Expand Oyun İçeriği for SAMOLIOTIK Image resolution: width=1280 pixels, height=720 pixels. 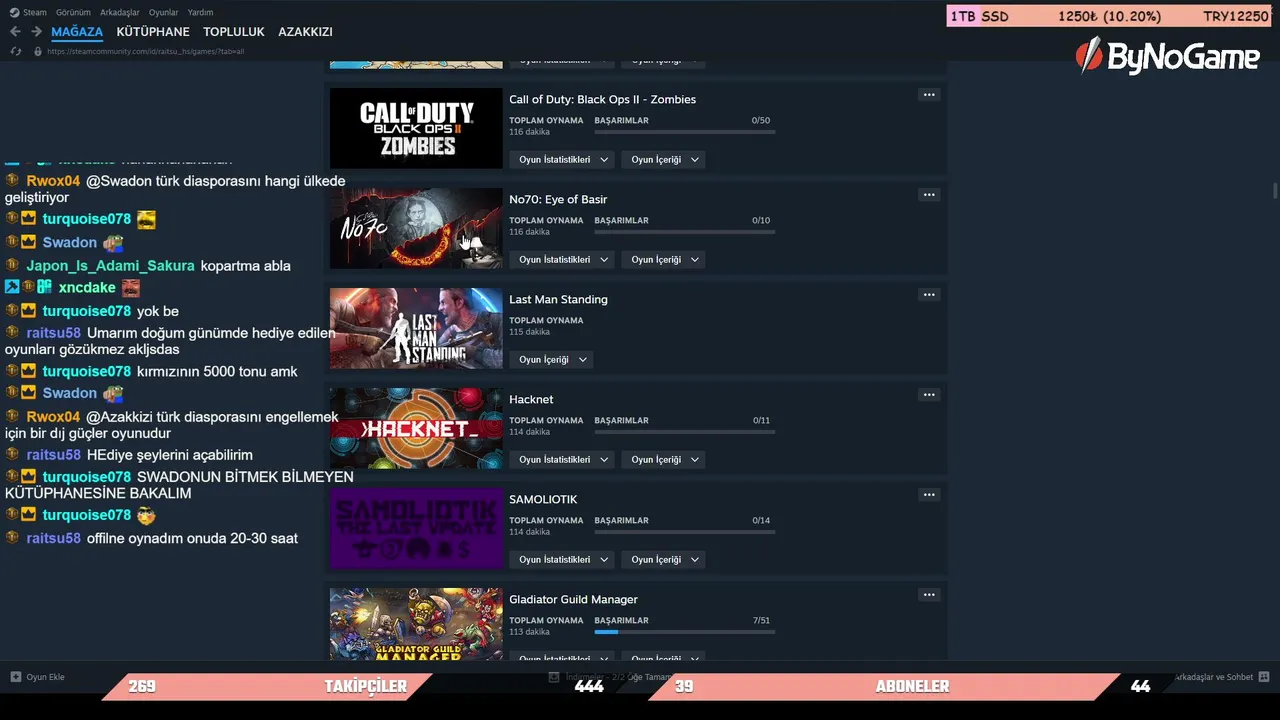[x=663, y=560]
